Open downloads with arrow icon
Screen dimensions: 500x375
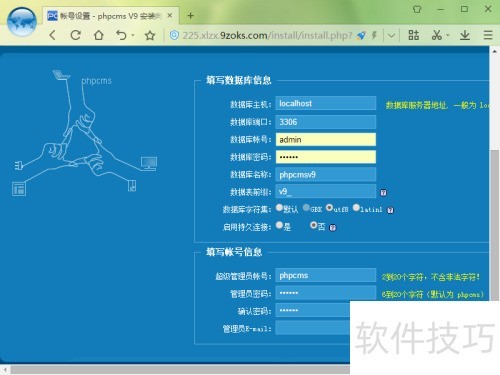pyautogui.click(x=465, y=35)
